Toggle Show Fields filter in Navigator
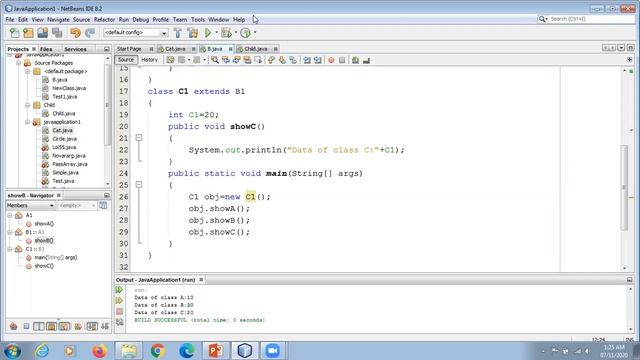Image resolution: width=640 pixels, height=360 pixels. point(26,326)
